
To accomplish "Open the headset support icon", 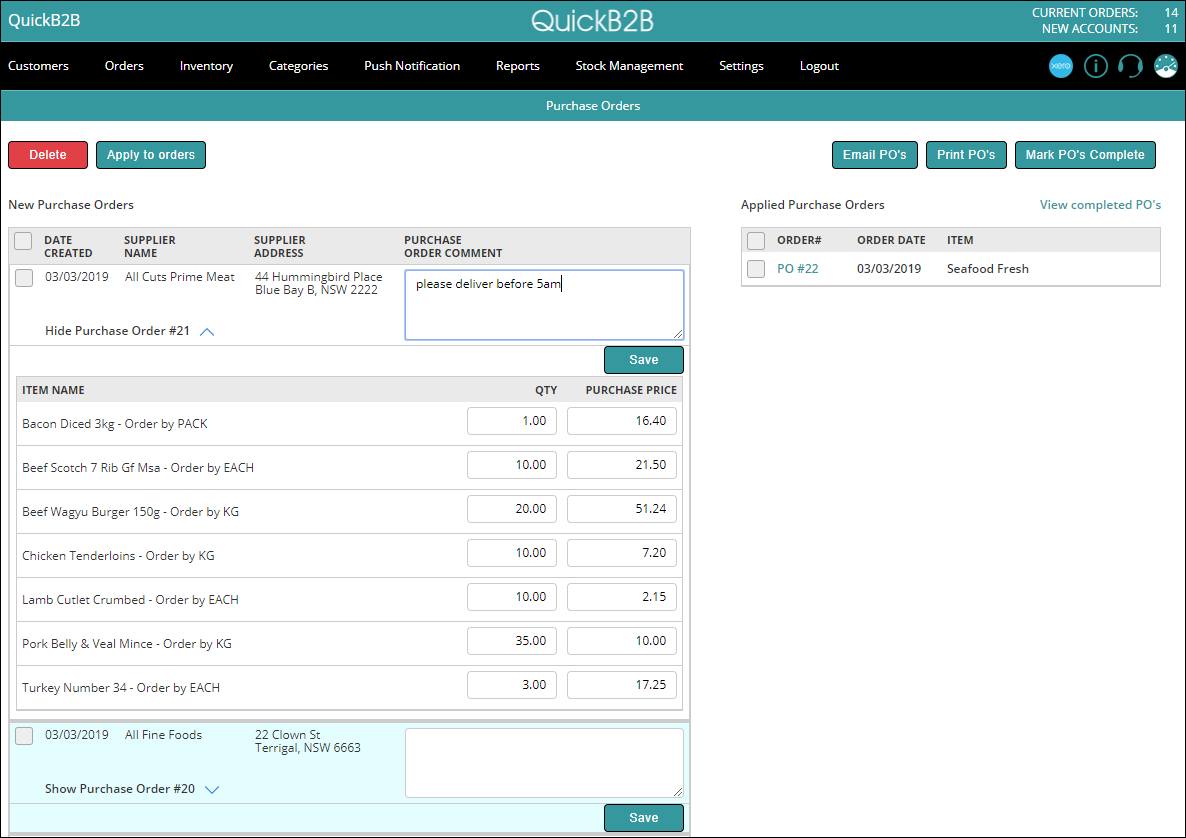I will [x=1130, y=67].
